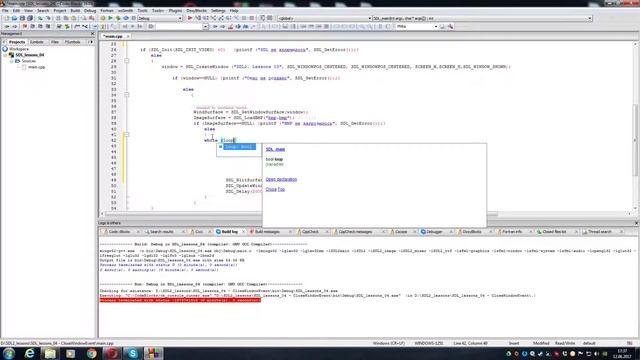Open the search text combo box dropdown
640x360 pixels.
coord(436,27)
